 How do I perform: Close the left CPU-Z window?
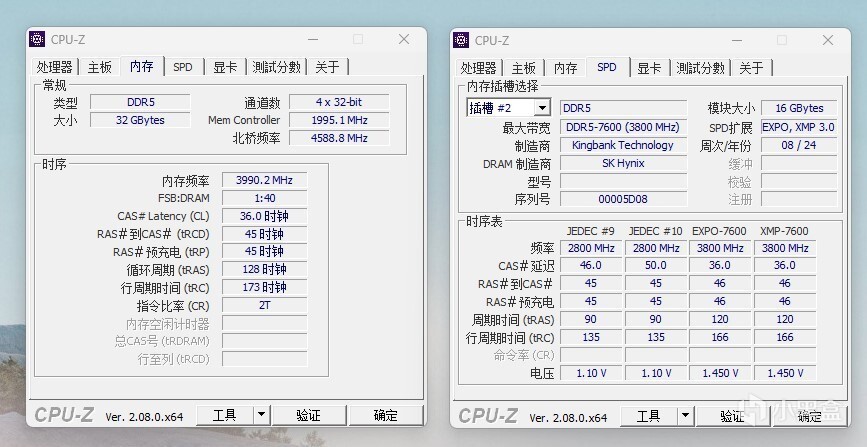pos(404,39)
